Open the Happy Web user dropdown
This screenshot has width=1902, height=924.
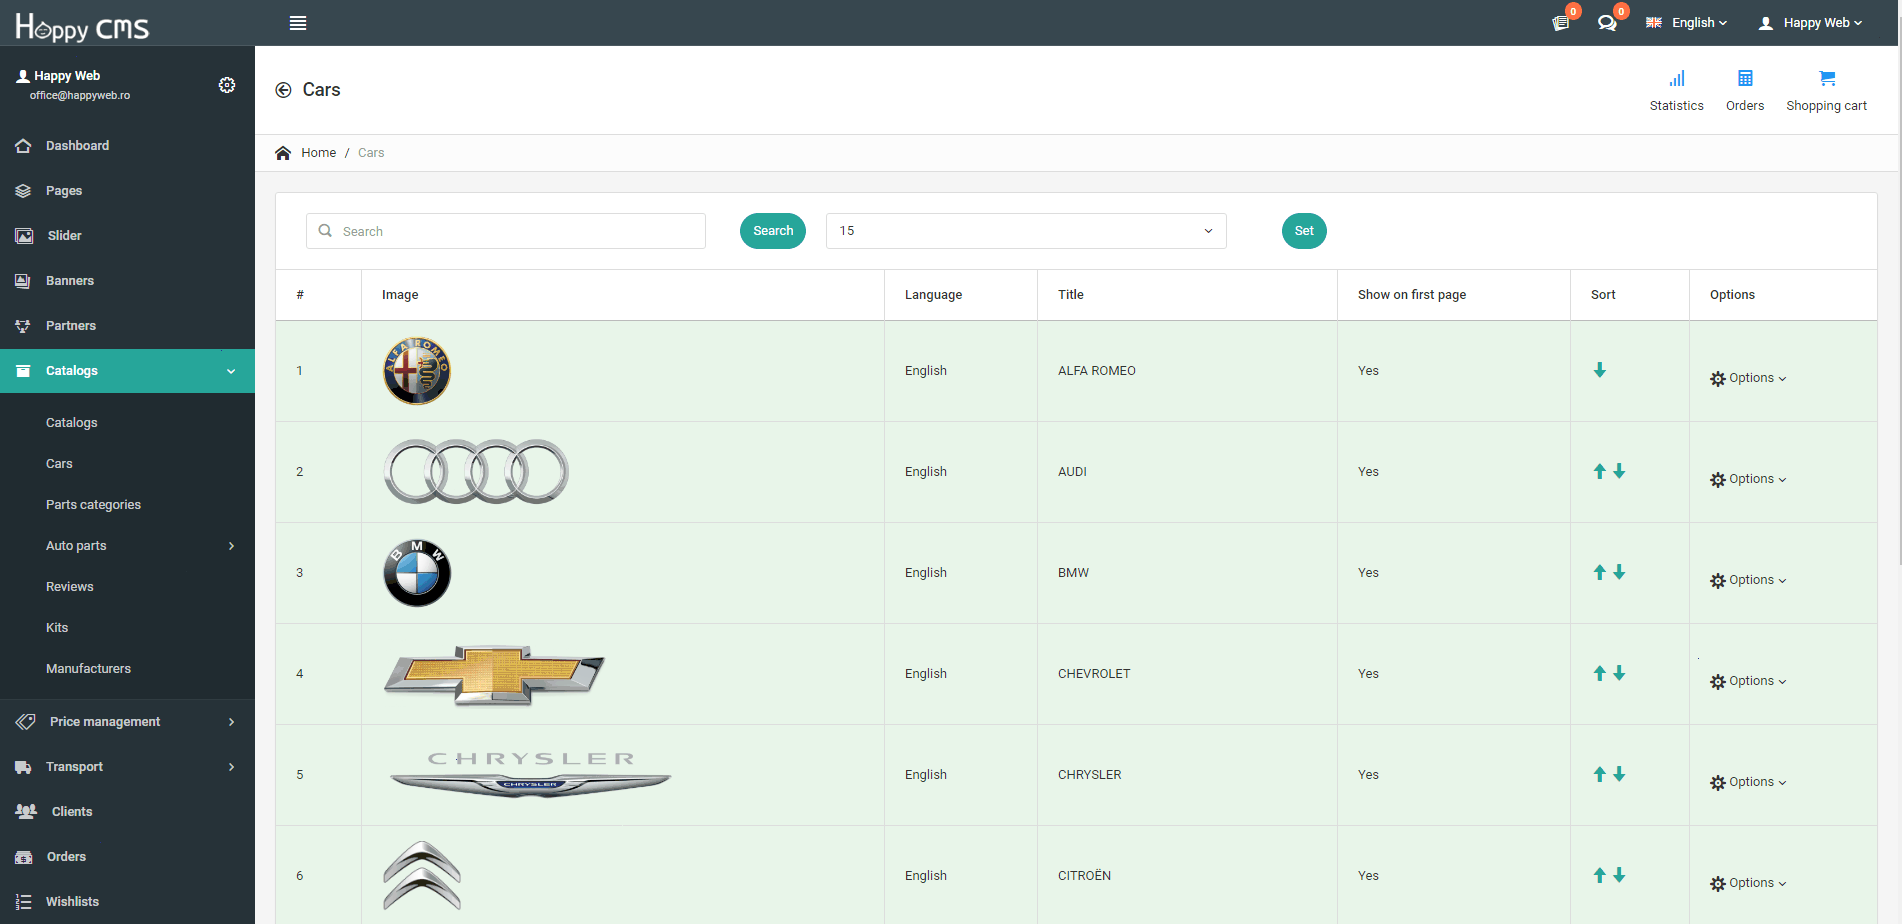1810,23
